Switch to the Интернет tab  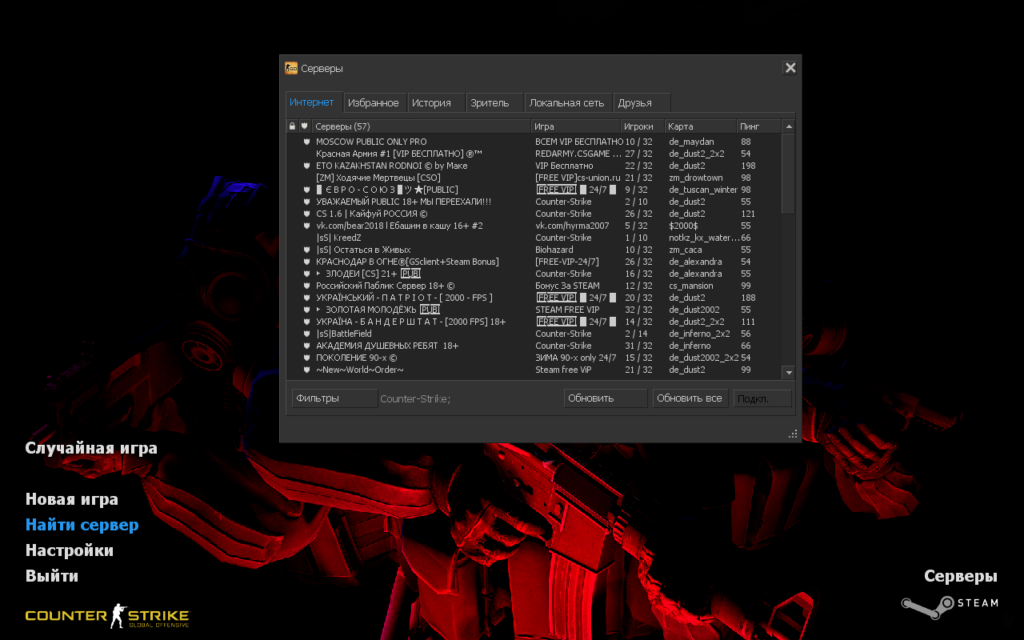313,103
